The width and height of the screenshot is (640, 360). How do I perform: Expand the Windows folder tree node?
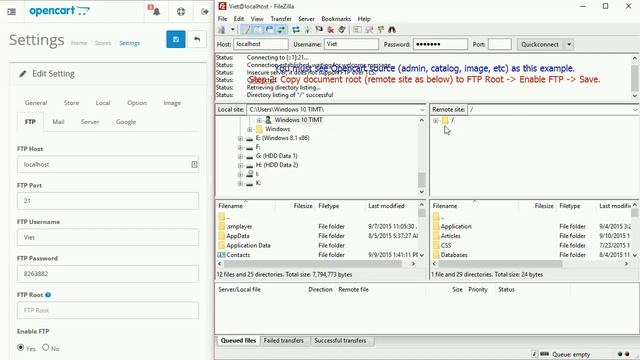(250, 129)
